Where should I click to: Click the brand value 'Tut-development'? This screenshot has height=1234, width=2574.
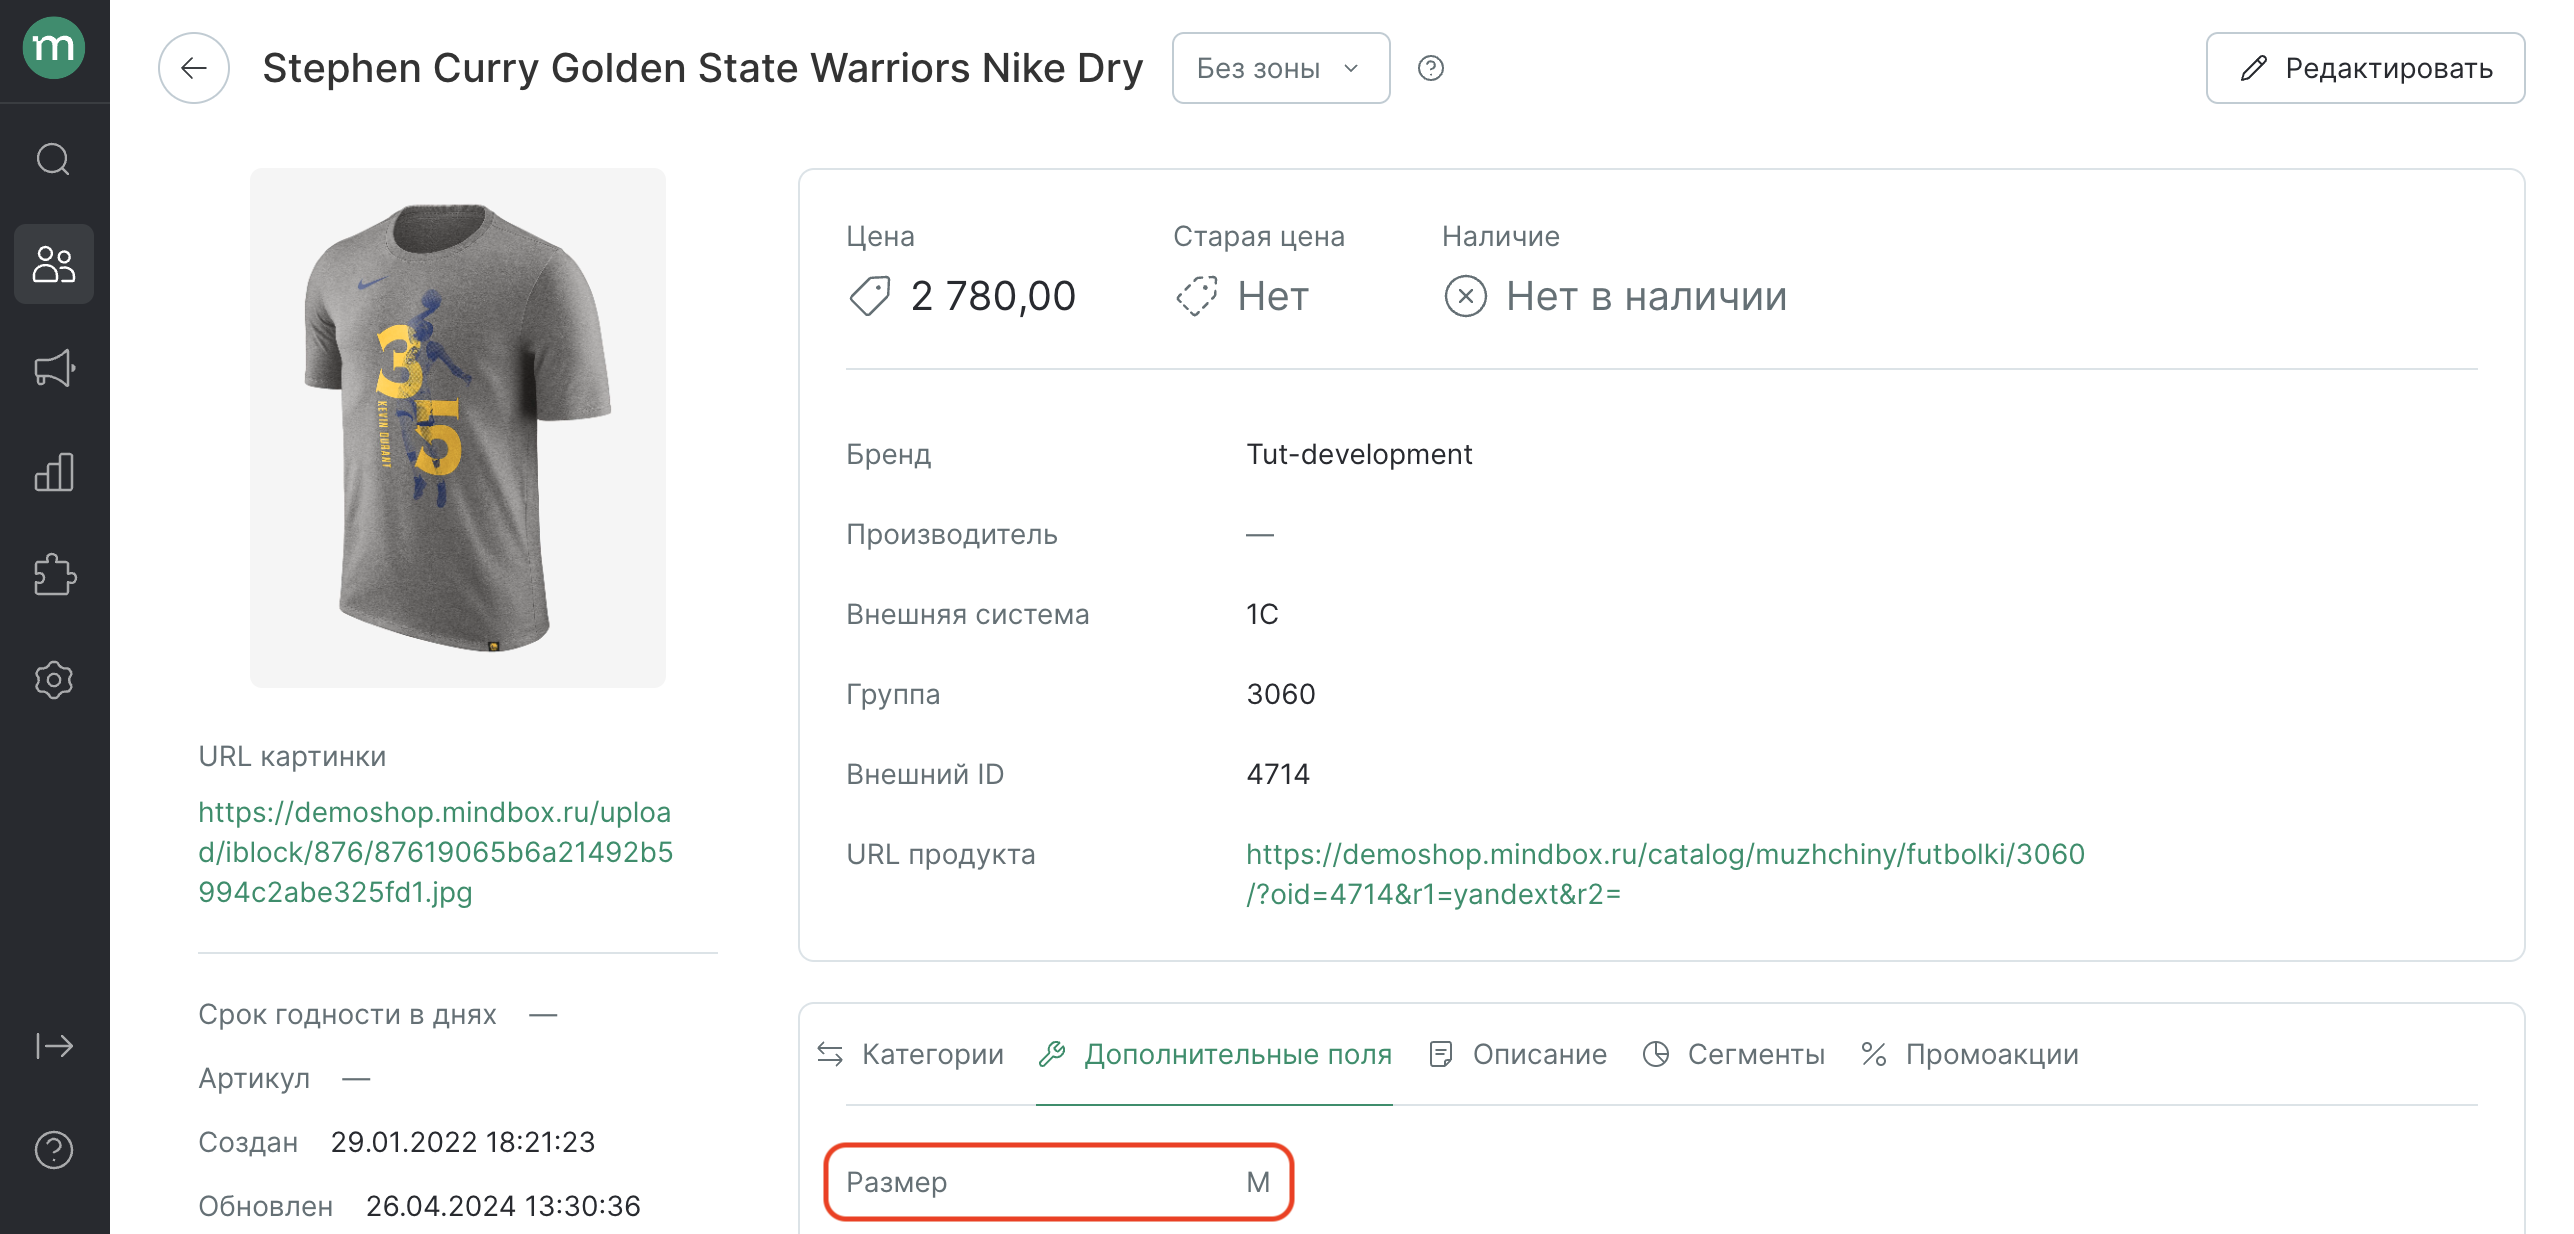(x=1359, y=454)
